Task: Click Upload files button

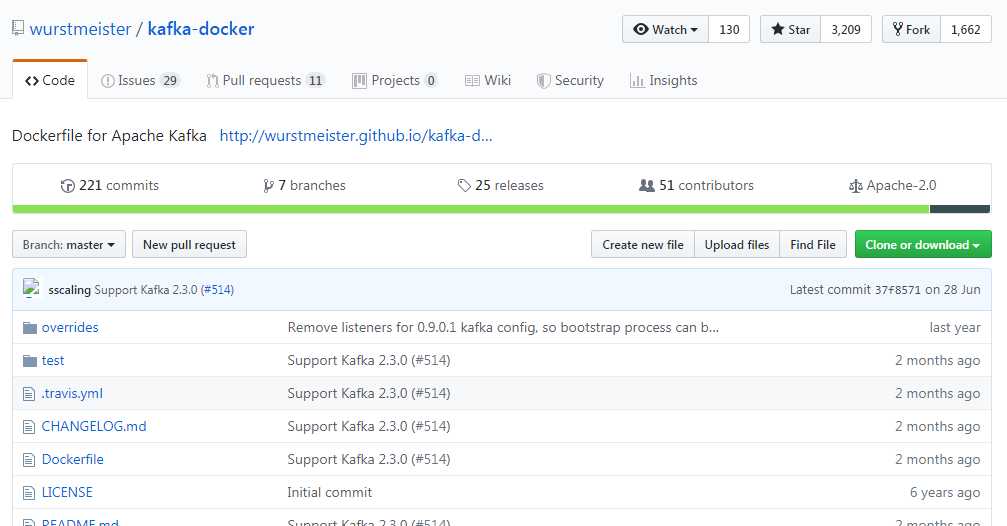Action: click(737, 245)
